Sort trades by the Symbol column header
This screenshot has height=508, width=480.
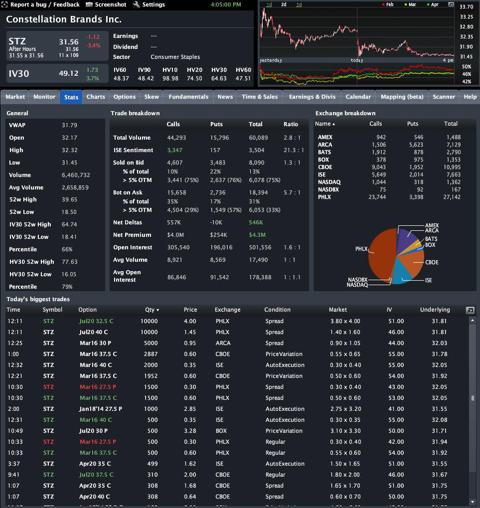[52, 310]
